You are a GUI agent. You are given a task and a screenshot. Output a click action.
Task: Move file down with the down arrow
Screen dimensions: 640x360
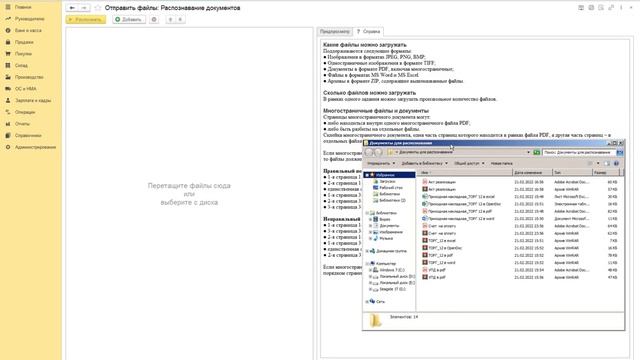(180, 20)
